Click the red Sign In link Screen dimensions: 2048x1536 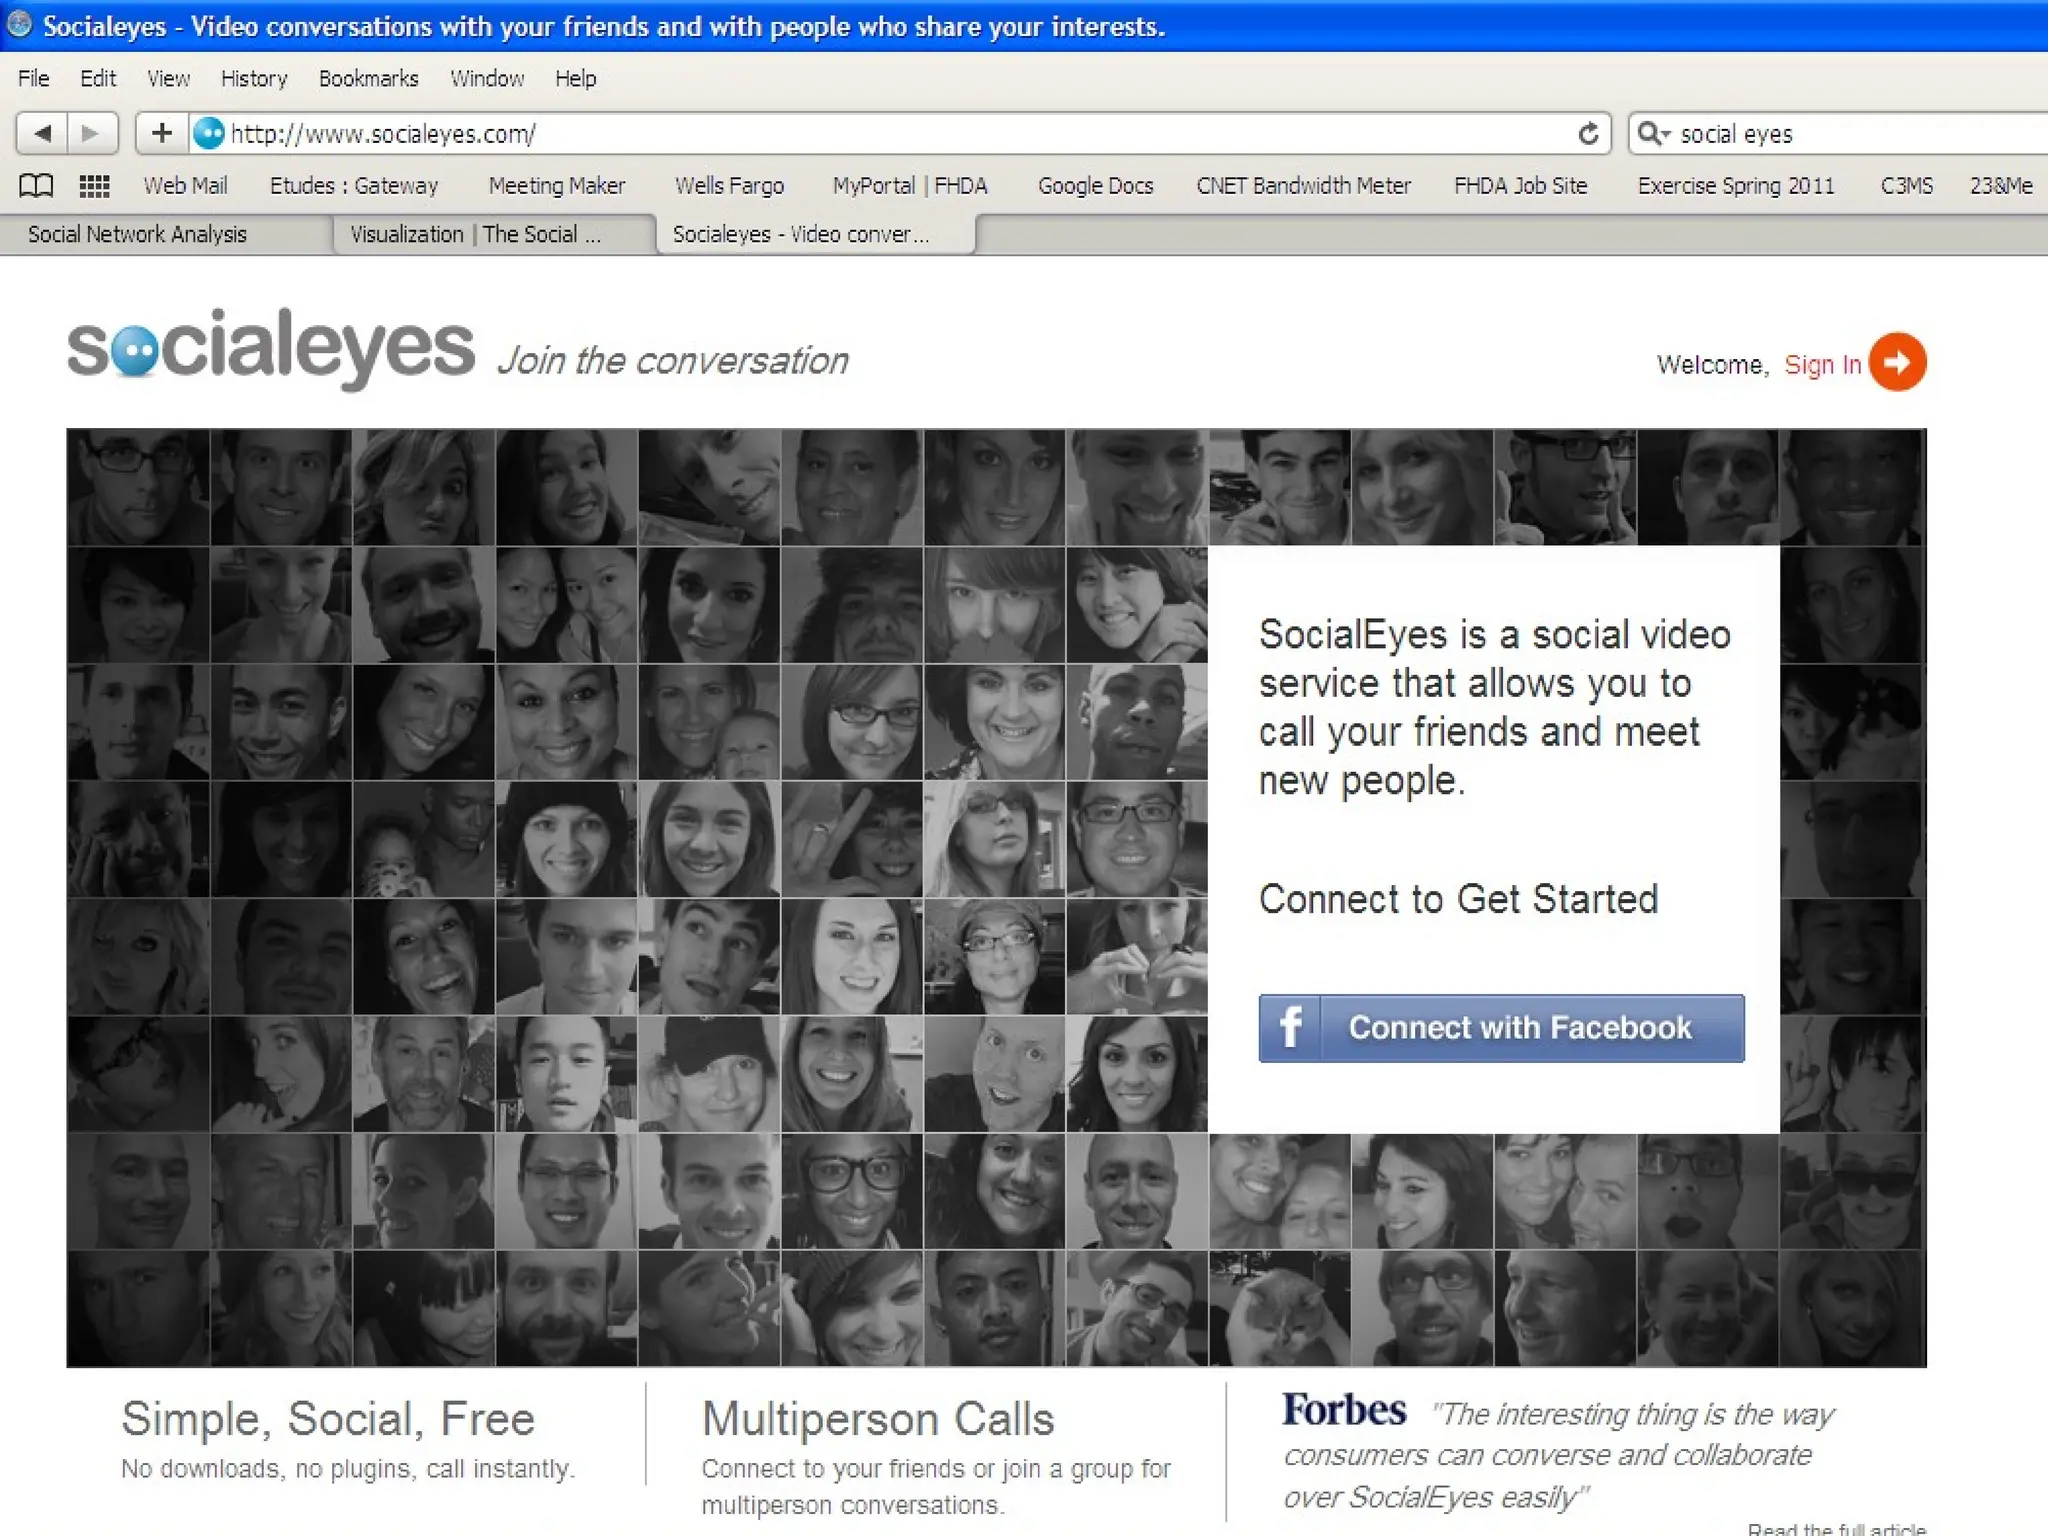(x=1822, y=365)
